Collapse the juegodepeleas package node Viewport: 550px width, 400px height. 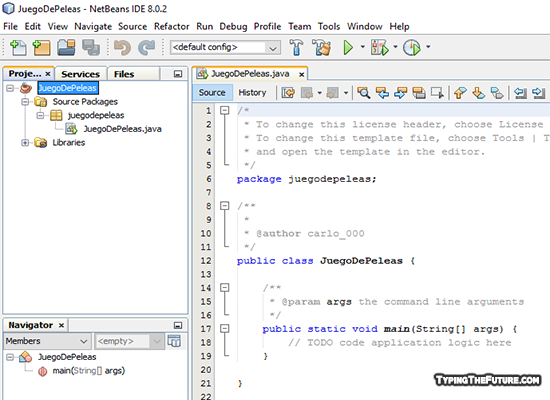(40, 115)
